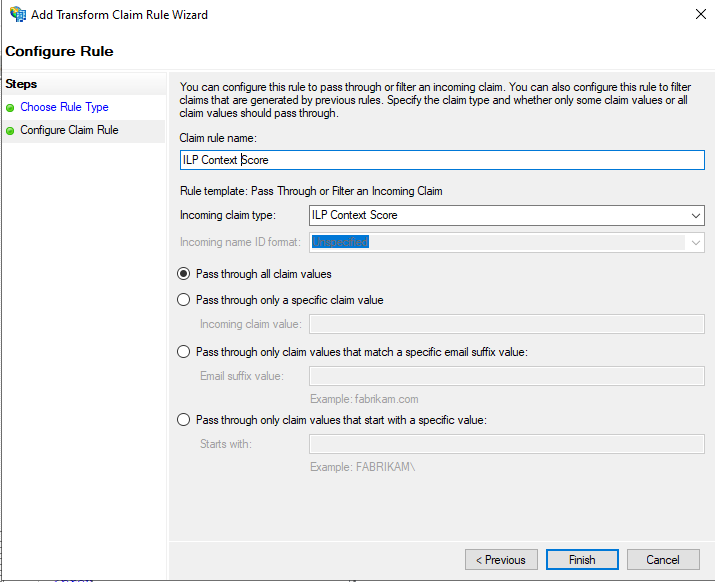Click green bullet beside Choose Rule Type
This screenshot has width=715, height=582.
click(10, 108)
